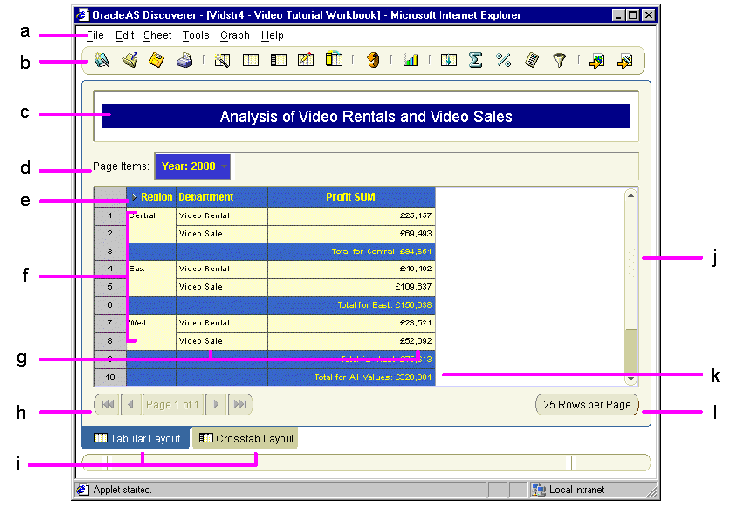Select row number 5 header
Image resolution: width=733 pixels, height=505 pixels.
coord(110,287)
